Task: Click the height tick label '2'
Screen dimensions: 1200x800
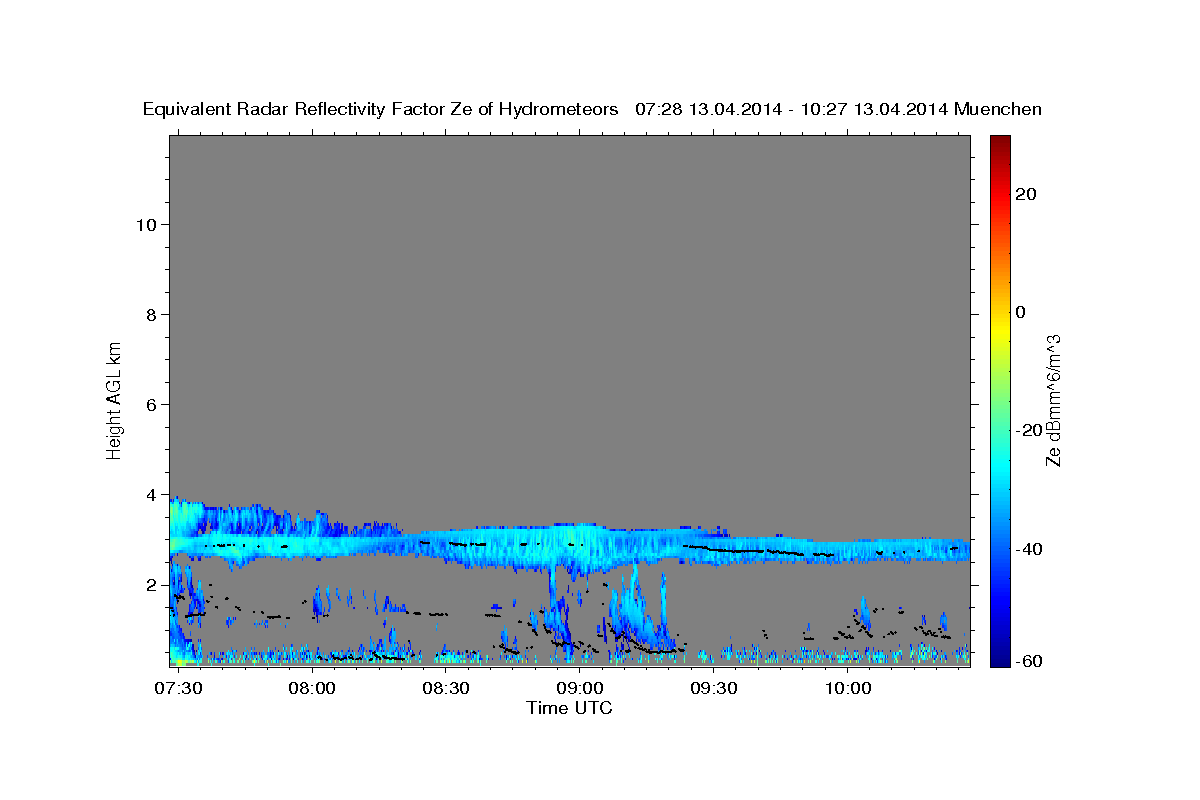Action: [152, 585]
